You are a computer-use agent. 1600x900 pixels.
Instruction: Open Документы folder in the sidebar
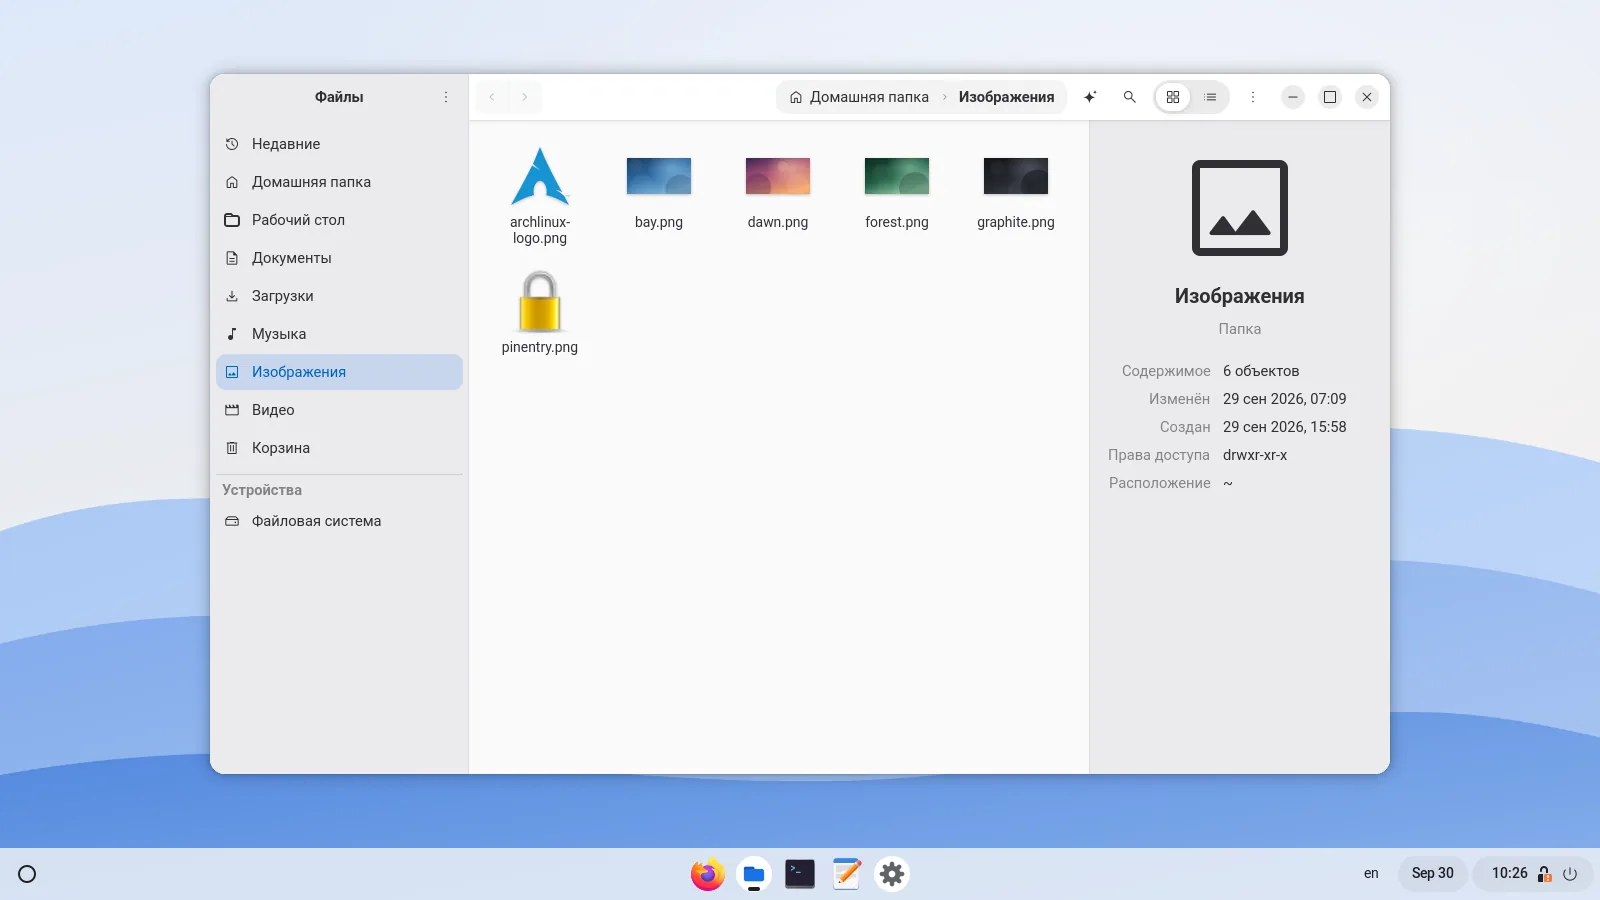pos(339,258)
